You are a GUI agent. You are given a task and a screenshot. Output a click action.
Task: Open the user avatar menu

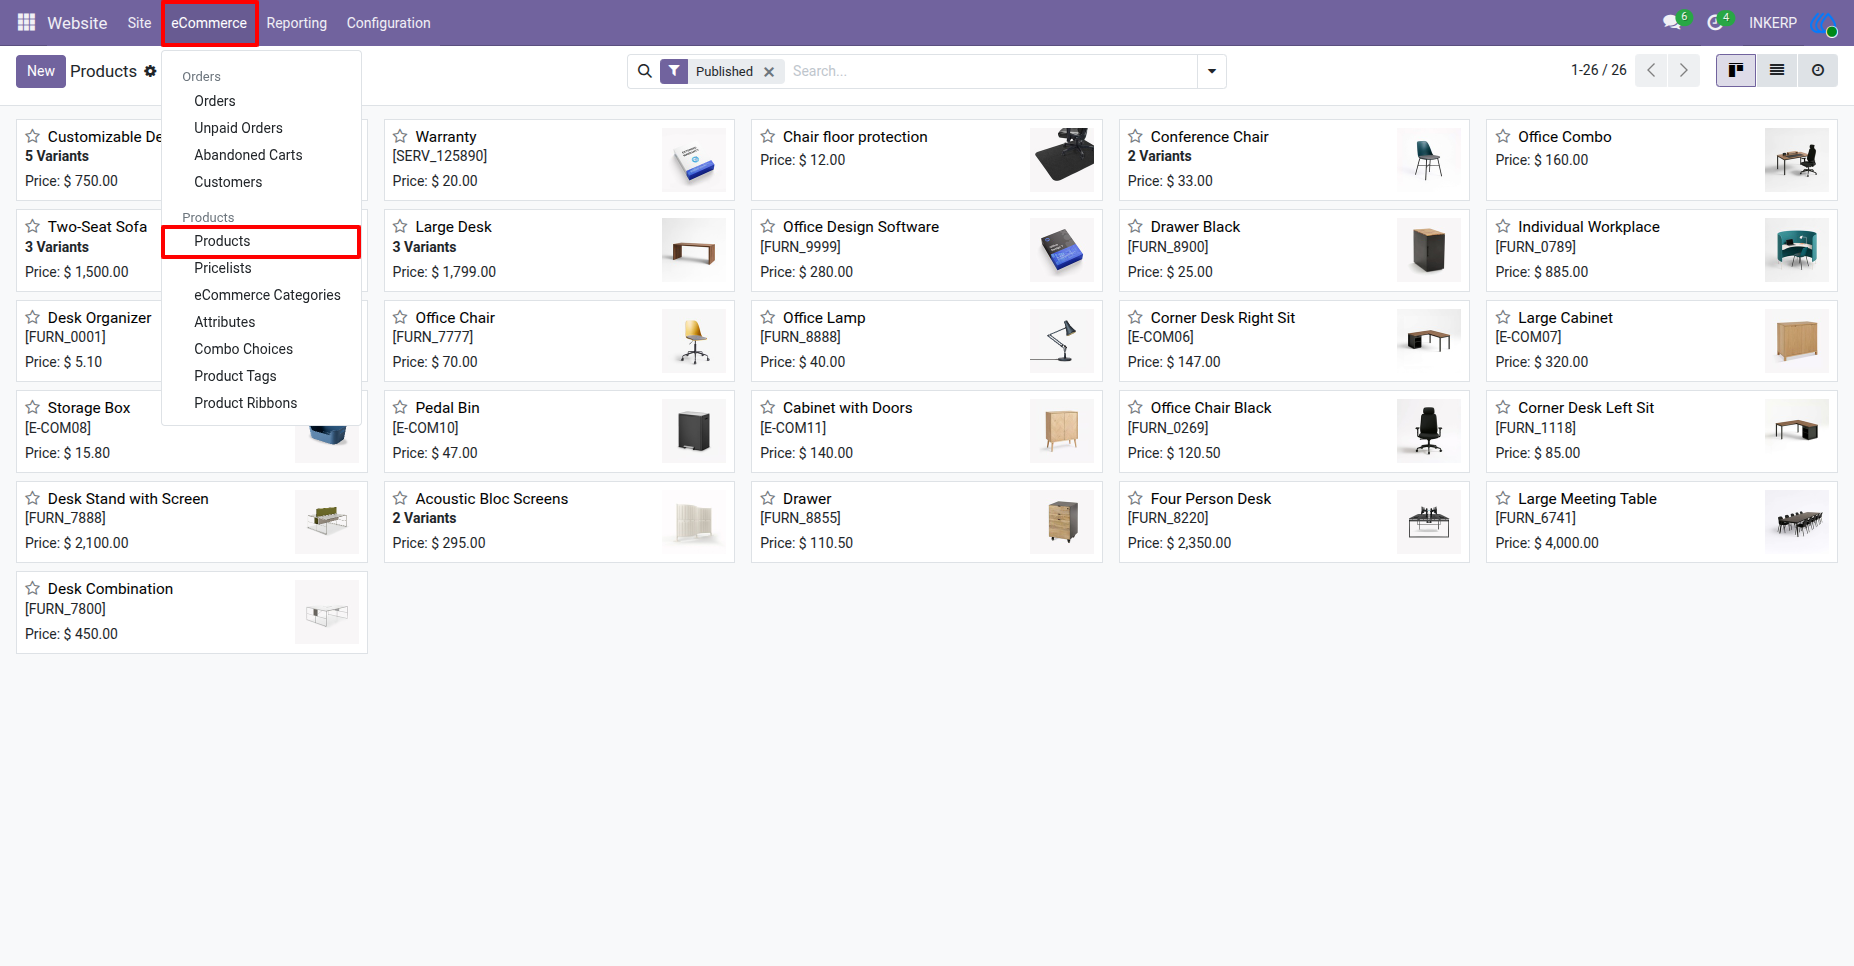click(1824, 23)
